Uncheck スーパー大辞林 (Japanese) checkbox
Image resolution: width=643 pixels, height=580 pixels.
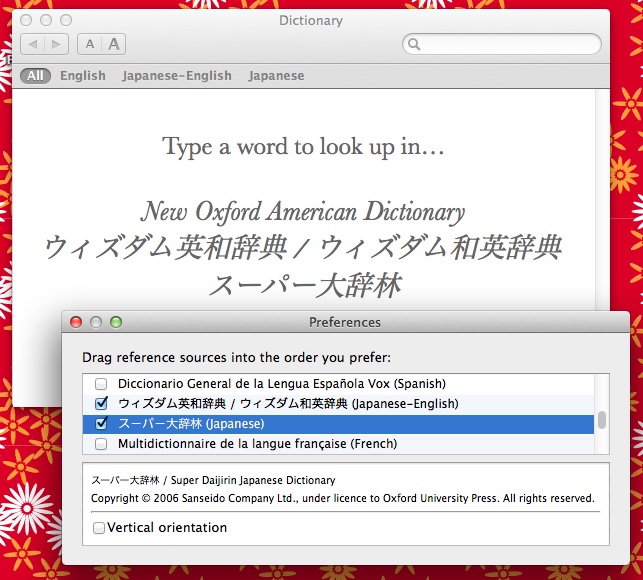[101, 423]
